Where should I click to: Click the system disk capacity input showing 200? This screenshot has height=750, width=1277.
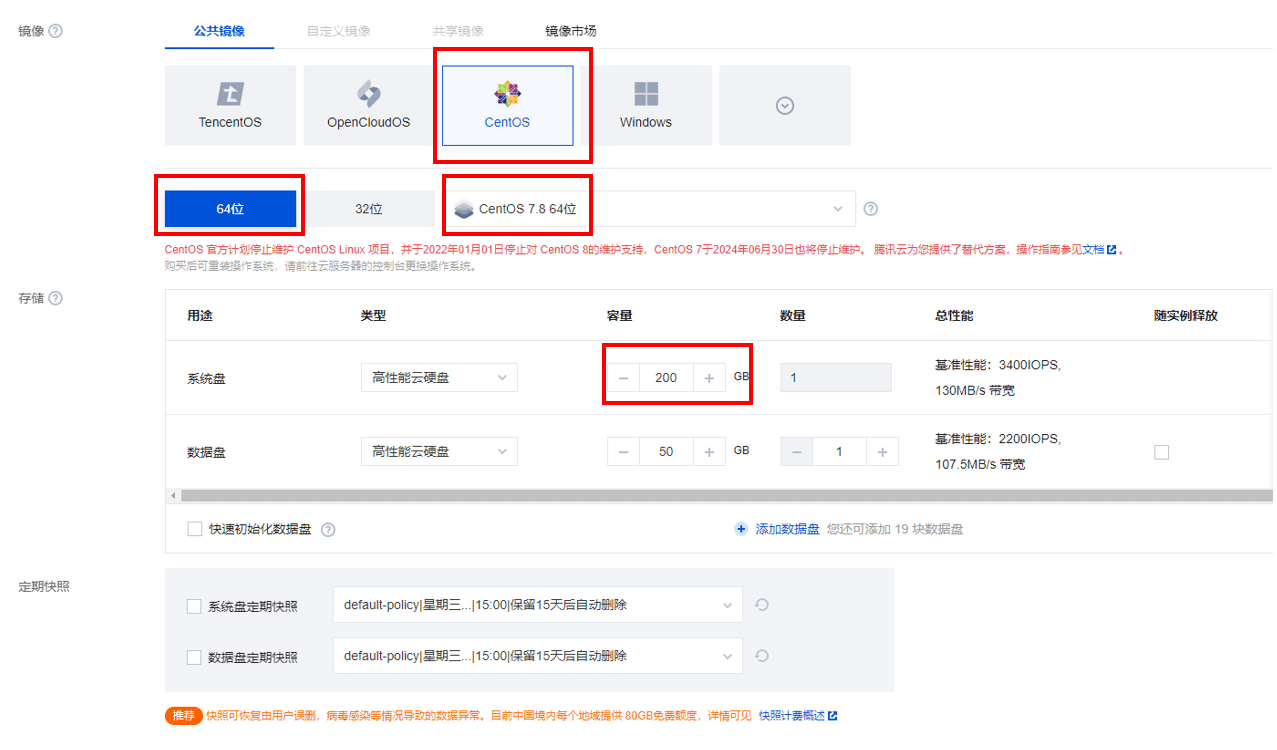pyautogui.click(x=668, y=377)
